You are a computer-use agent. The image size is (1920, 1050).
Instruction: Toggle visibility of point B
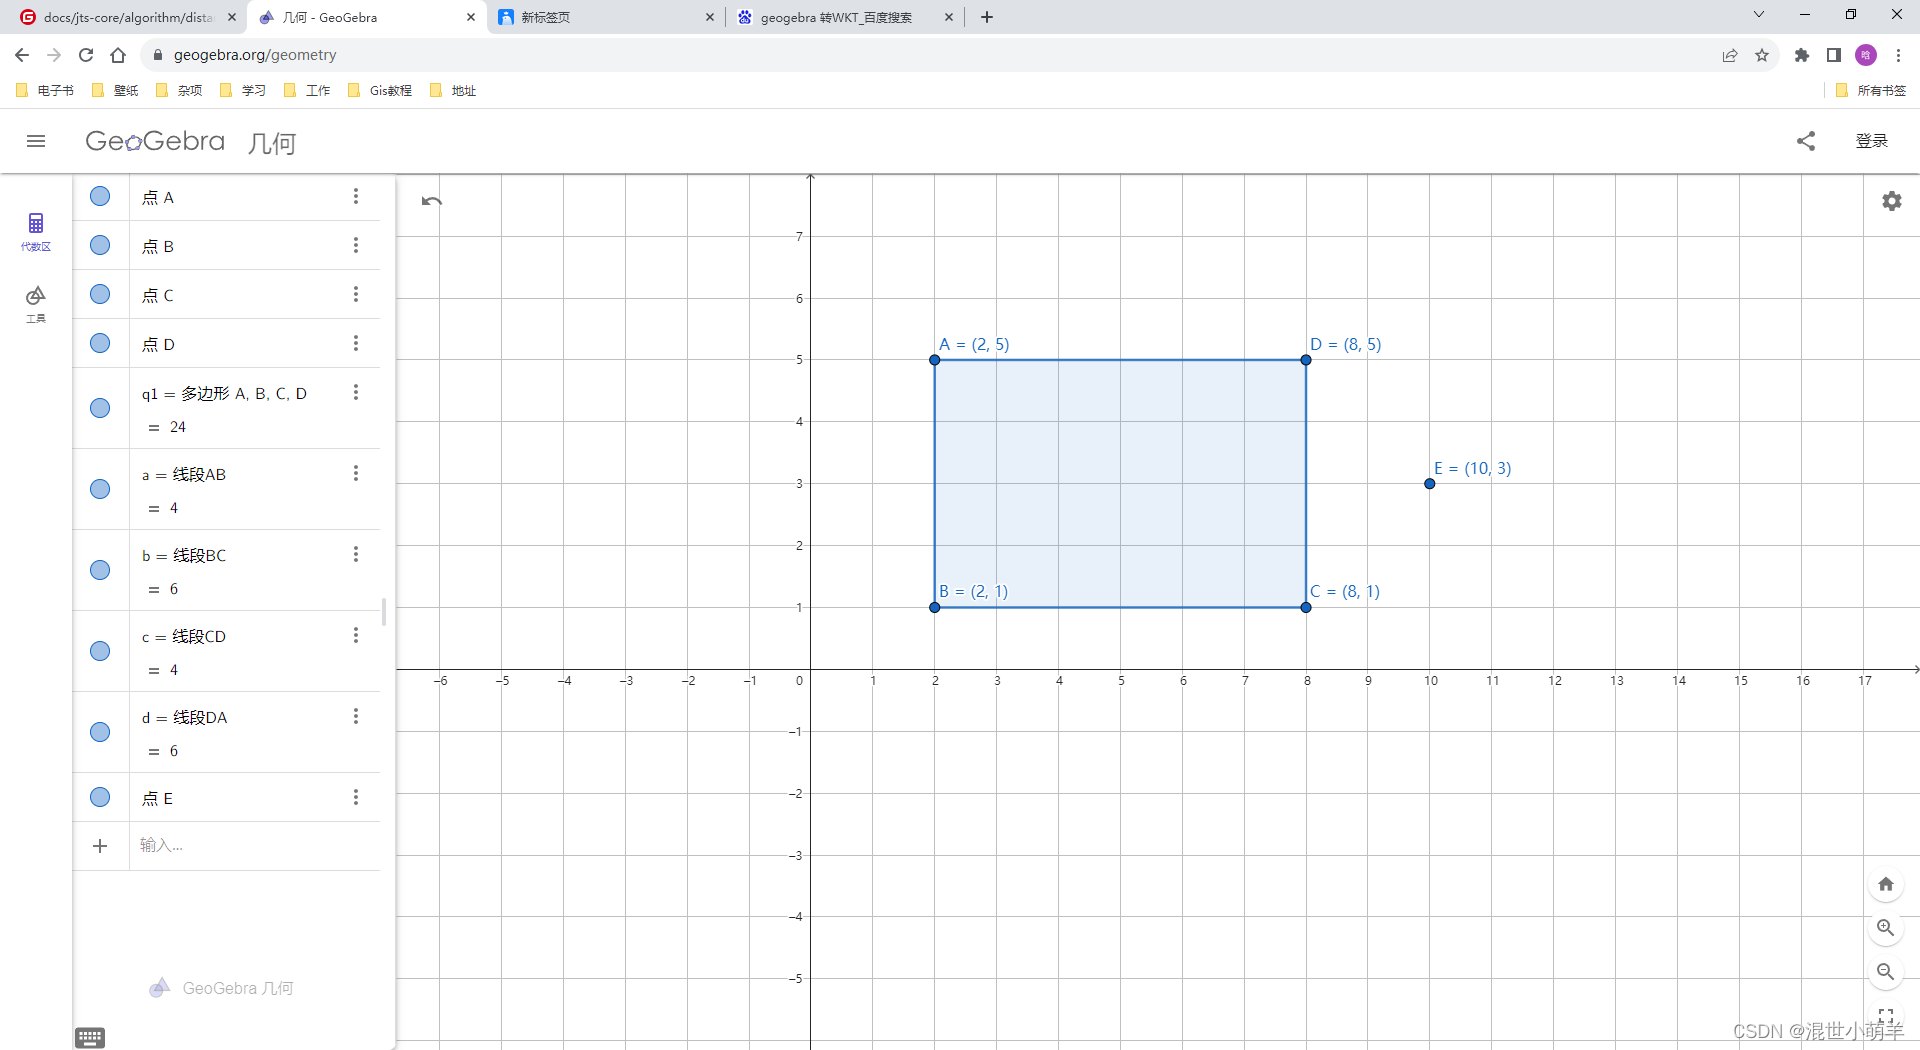100,245
